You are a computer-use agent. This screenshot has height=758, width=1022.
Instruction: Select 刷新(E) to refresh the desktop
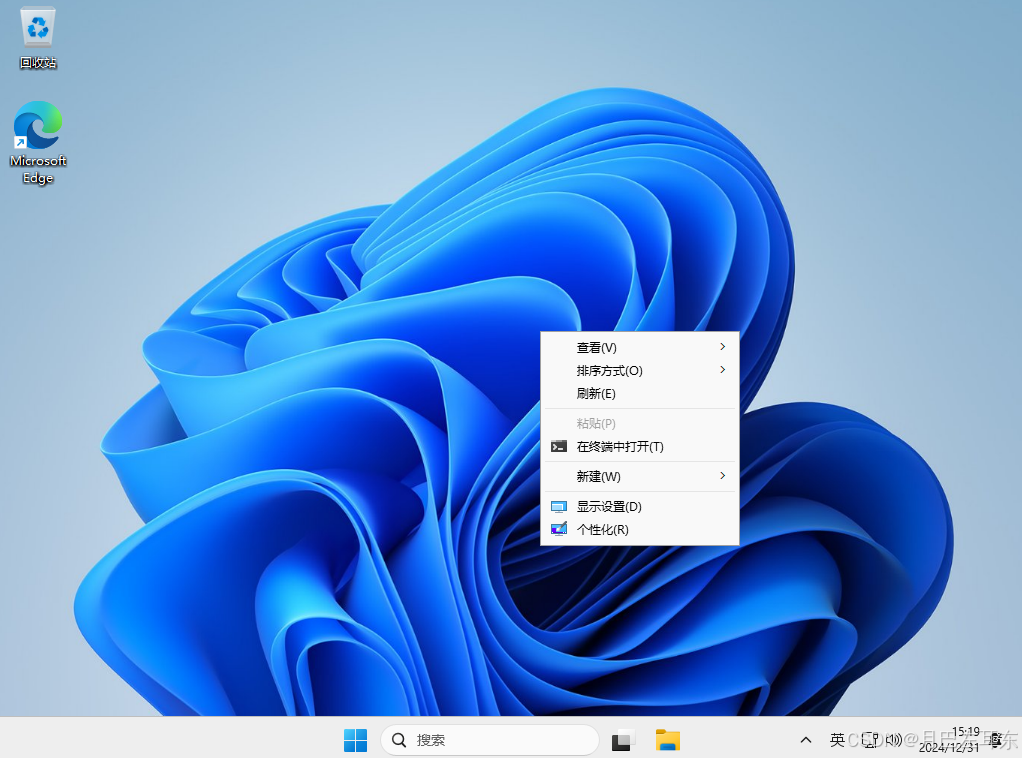pos(639,393)
